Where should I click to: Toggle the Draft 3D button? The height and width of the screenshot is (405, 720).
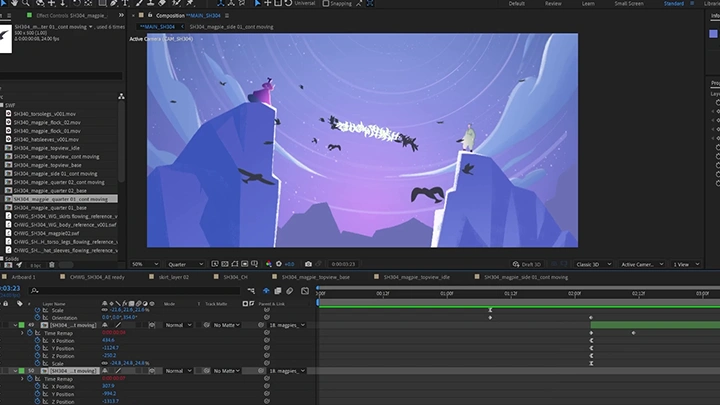coord(527,264)
